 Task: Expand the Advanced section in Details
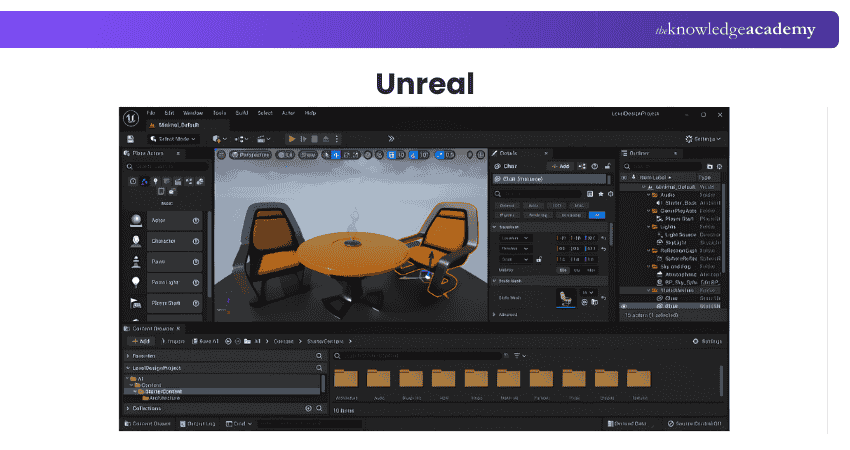pos(494,314)
